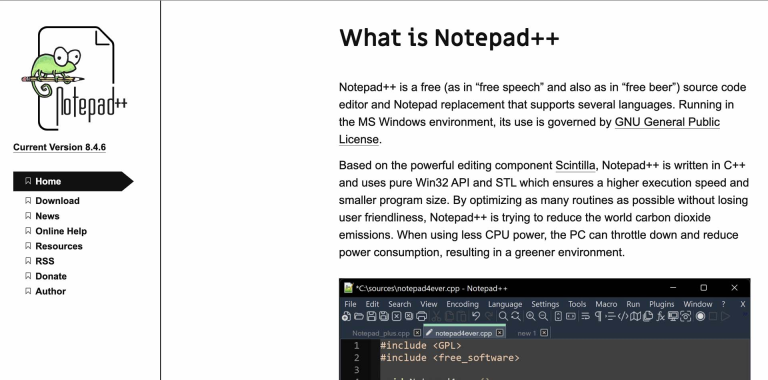The height and width of the screenshot is (380, 768).
Task: Switch to the new 1 tab
Action: [527, 333]
